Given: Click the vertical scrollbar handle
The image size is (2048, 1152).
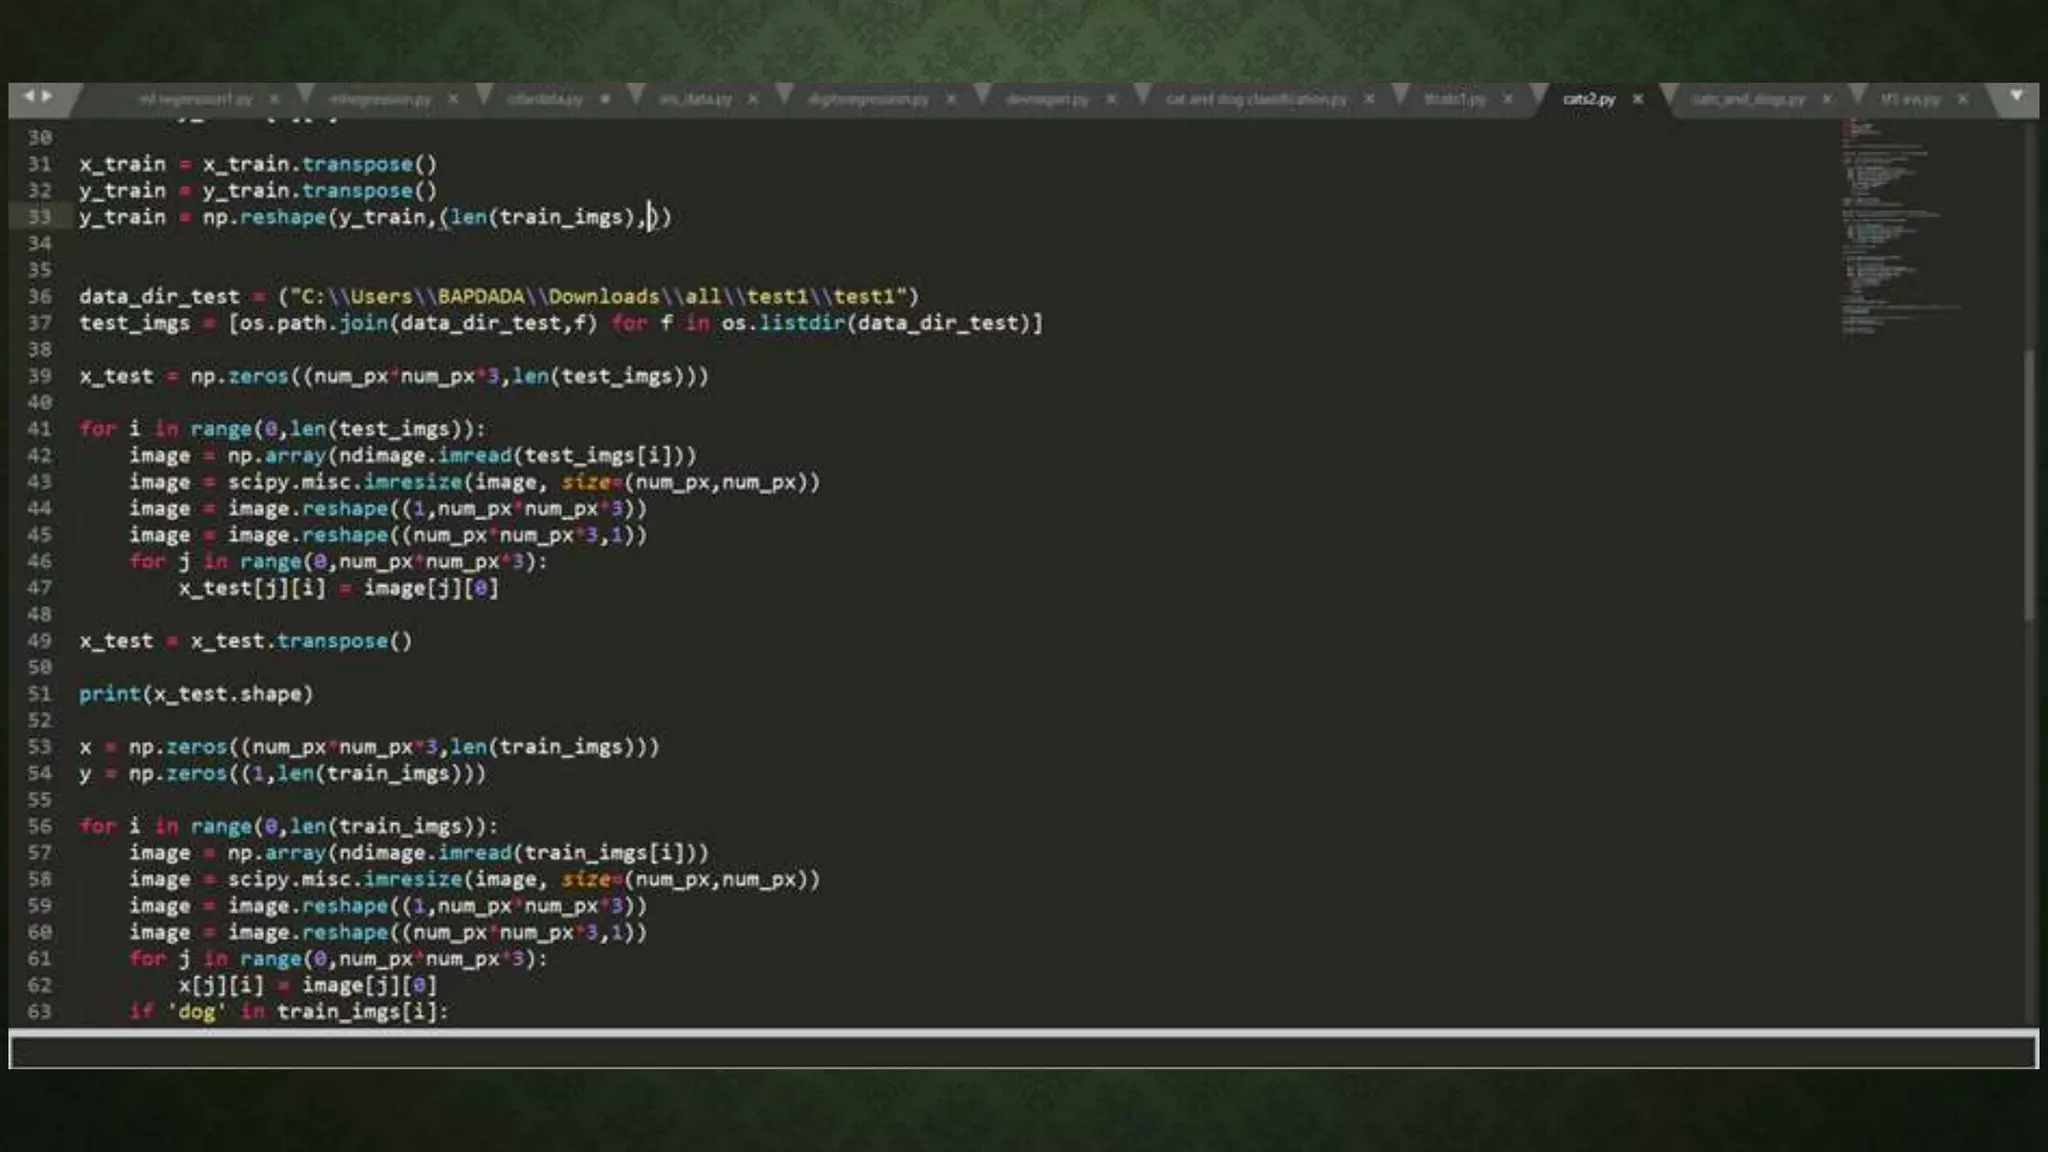Looking at the screenshot, I should [2029, 485].
